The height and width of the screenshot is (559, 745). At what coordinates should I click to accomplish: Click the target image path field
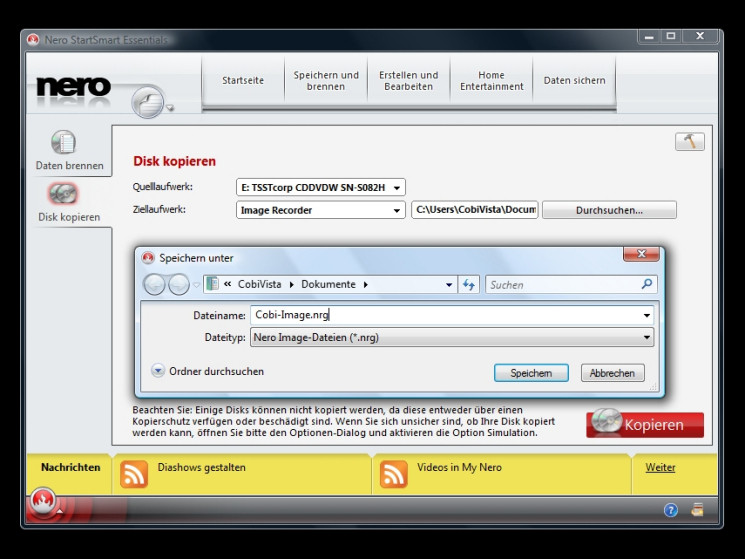(x=475, y=209)
